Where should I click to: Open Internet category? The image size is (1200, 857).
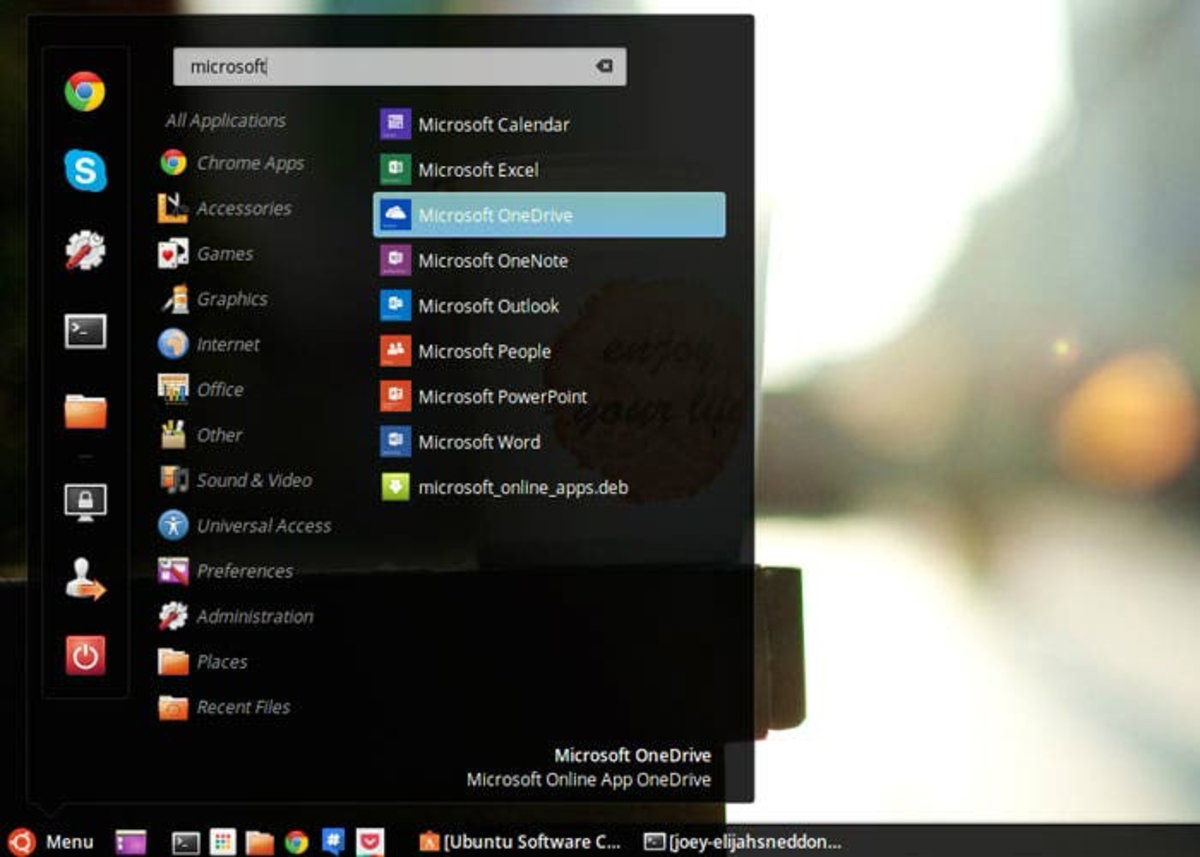click(x=209, y=344)
